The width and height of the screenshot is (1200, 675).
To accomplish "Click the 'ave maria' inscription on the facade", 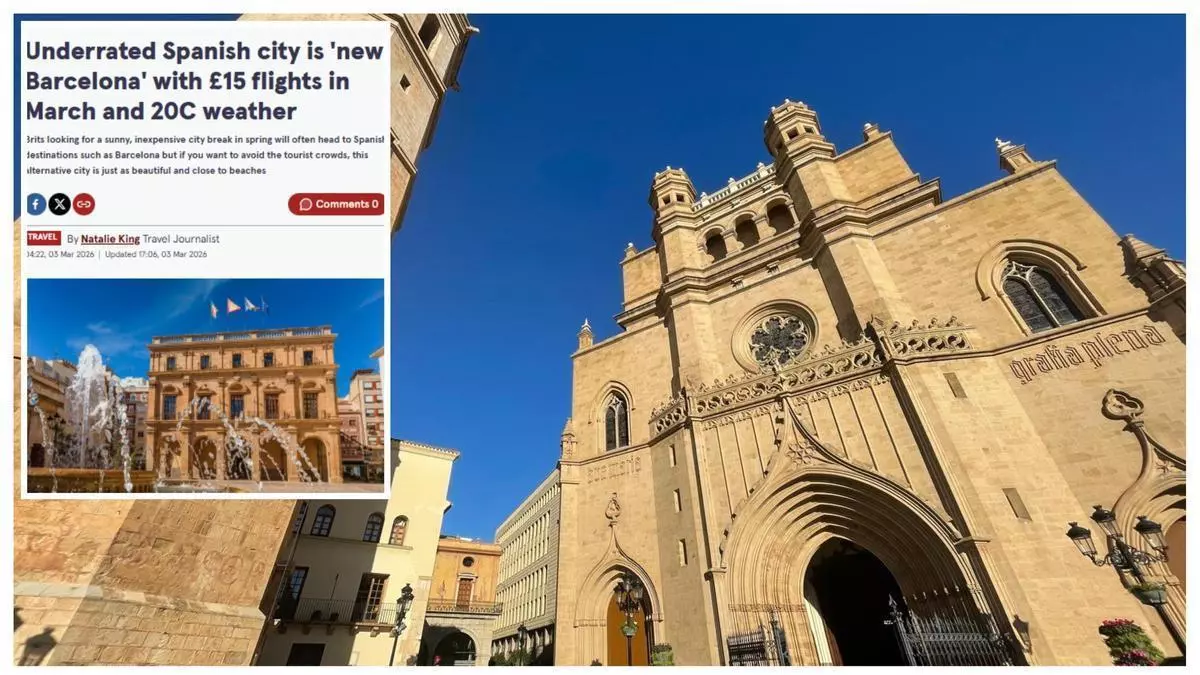I will pos(612,468).
